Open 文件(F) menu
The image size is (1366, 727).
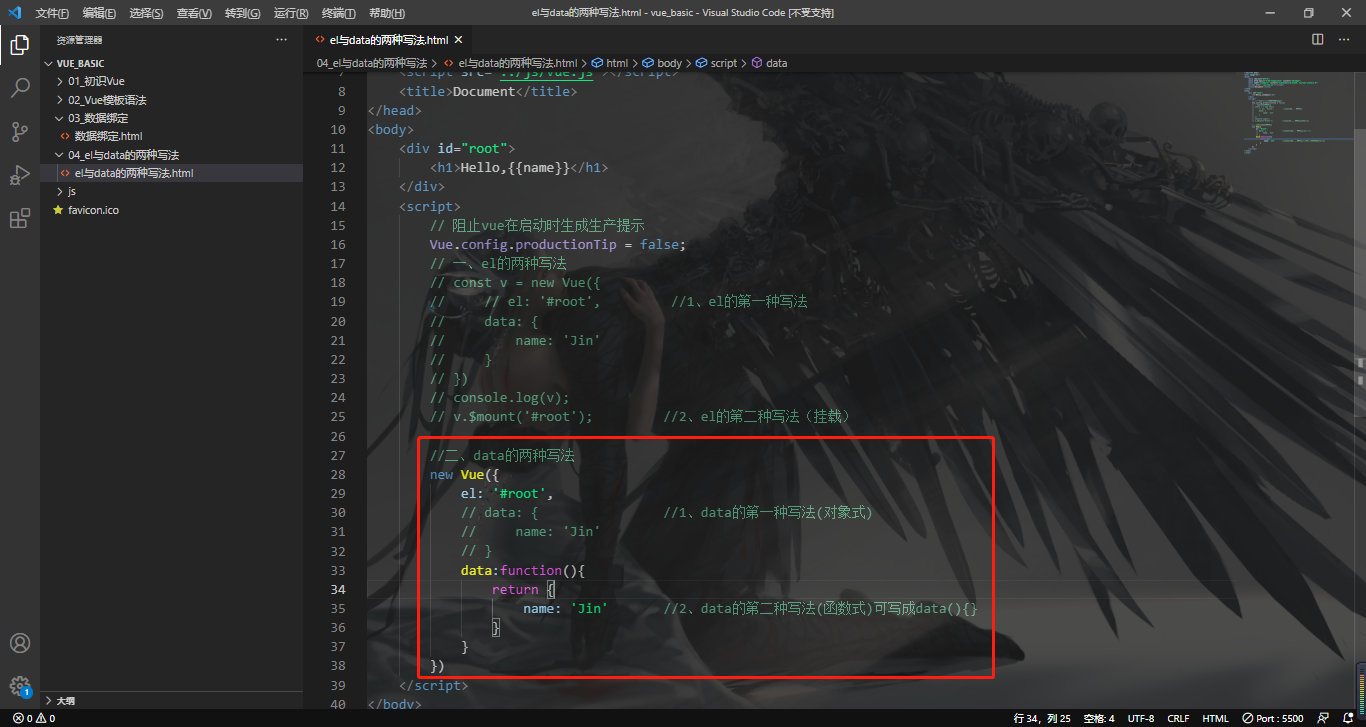(x=52, y=13)
